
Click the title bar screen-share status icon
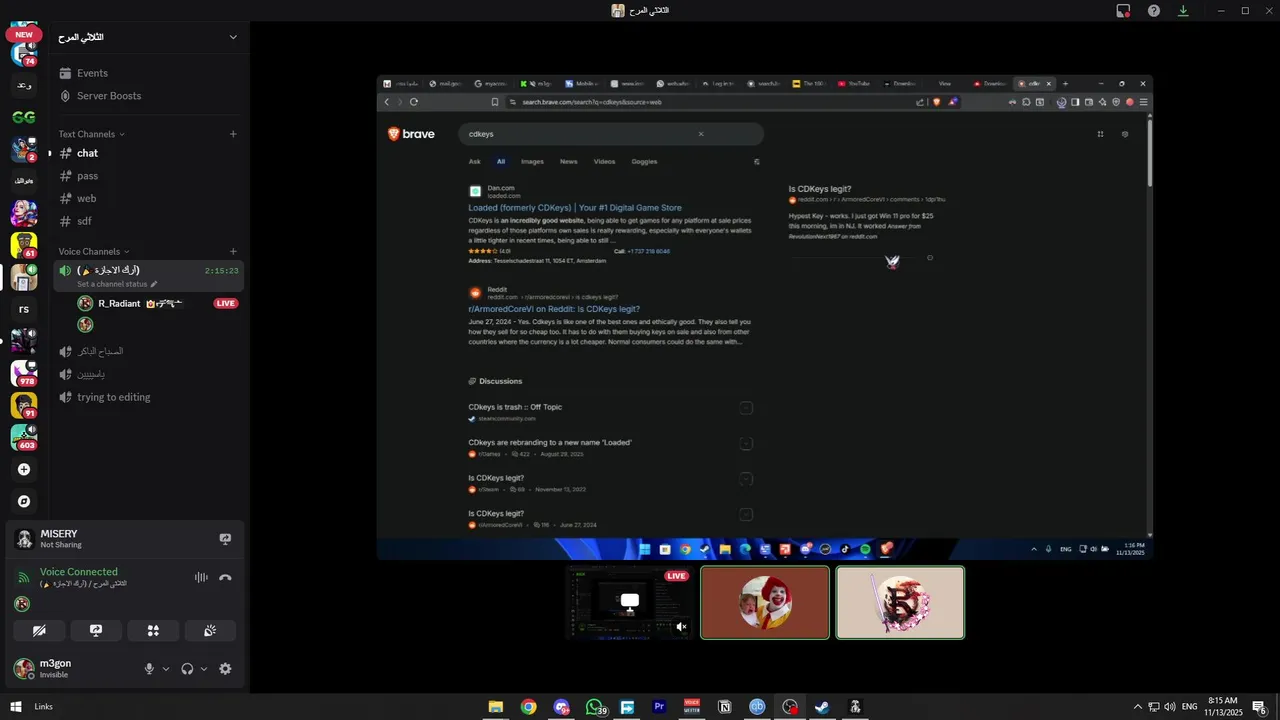pyautogui.click(x=1124, y=10)
